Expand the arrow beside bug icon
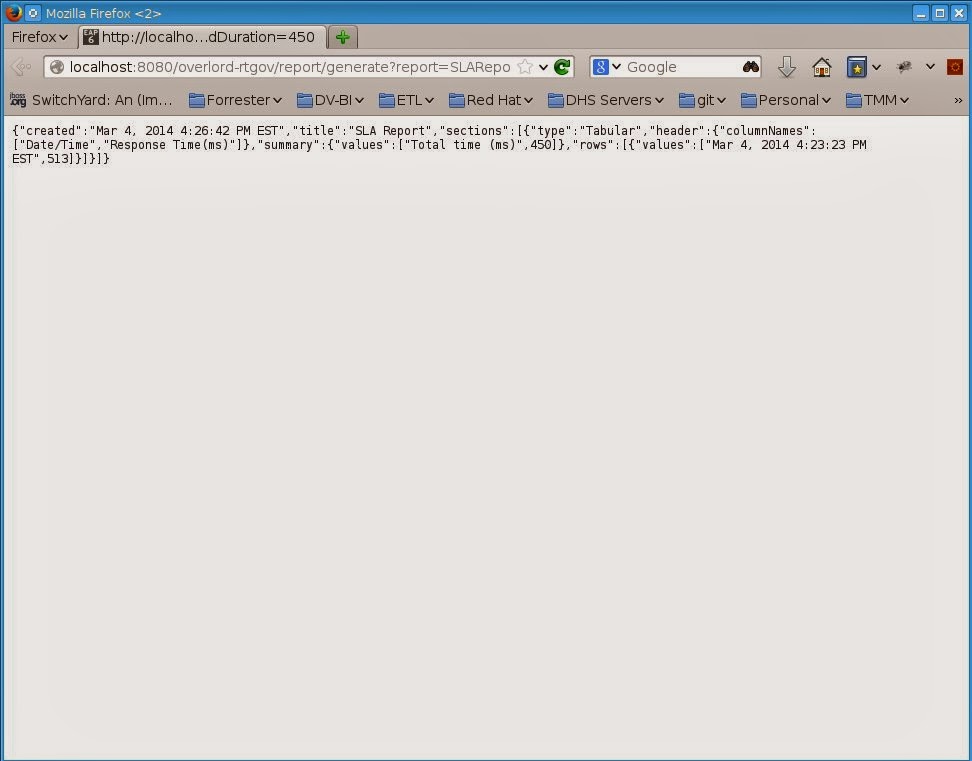This screenshot has width=972, height=761. tap(930, 67)
